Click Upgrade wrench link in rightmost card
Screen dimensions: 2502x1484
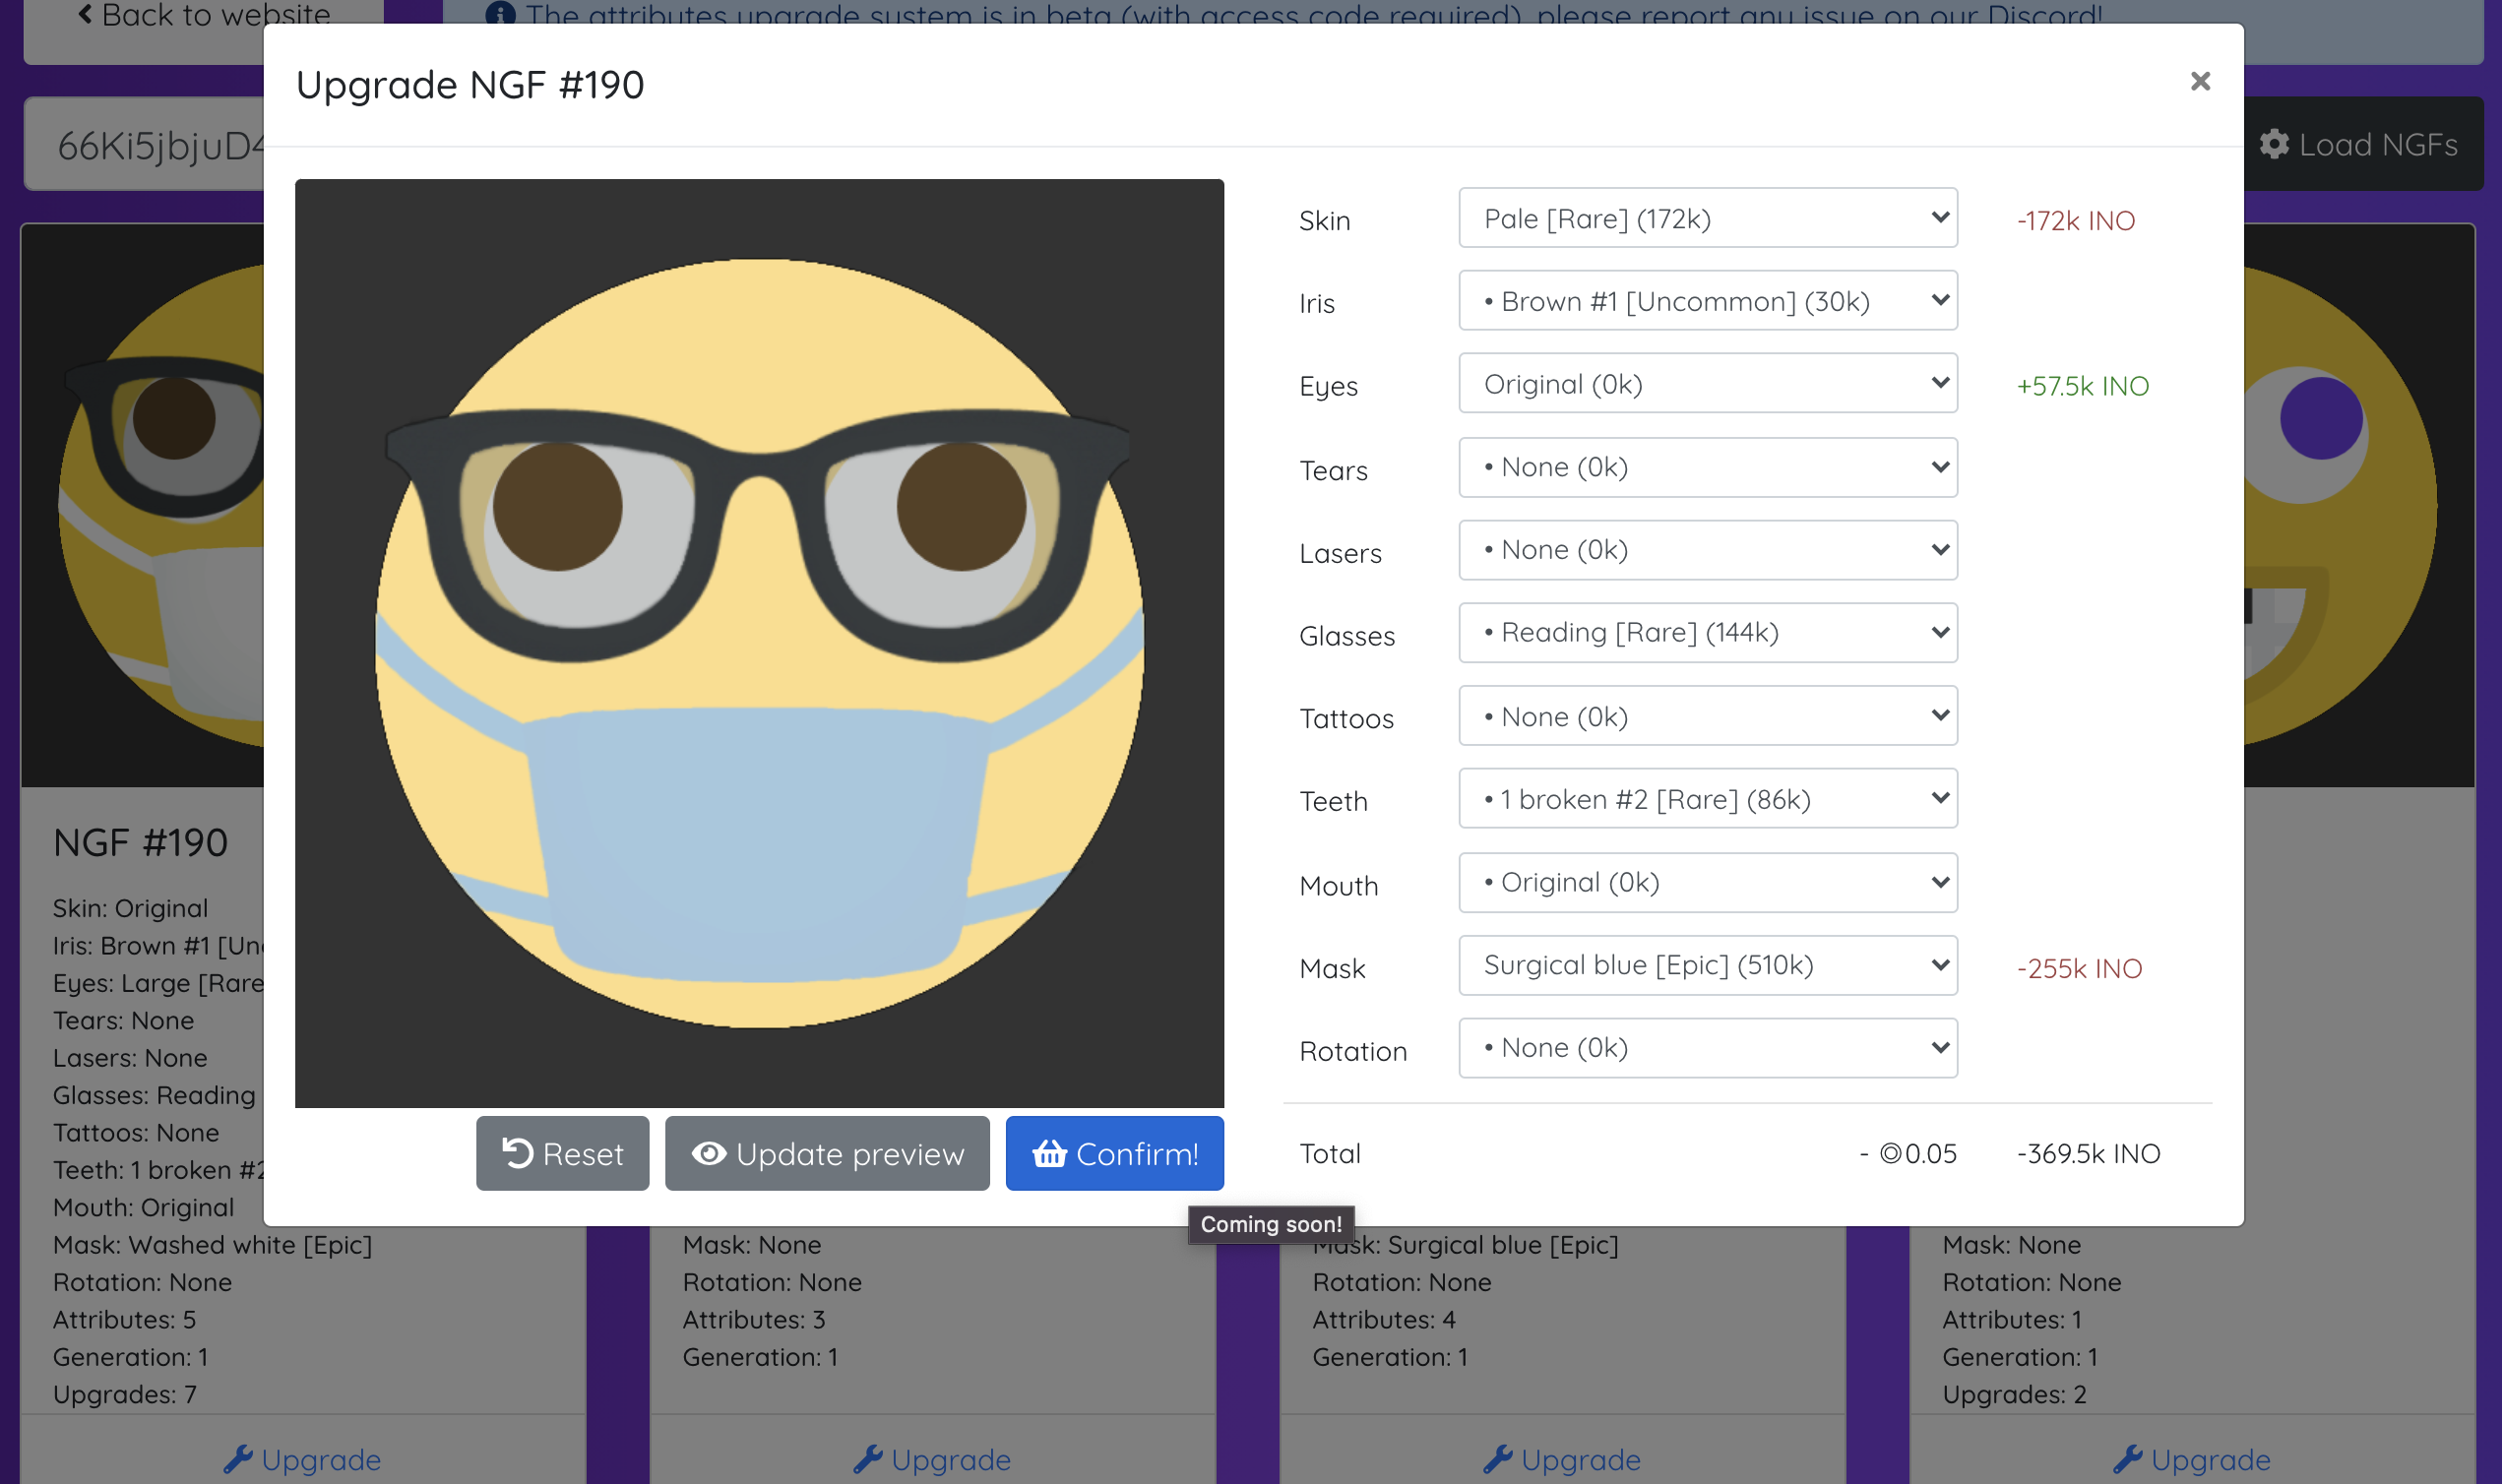click(2192, 1459)
